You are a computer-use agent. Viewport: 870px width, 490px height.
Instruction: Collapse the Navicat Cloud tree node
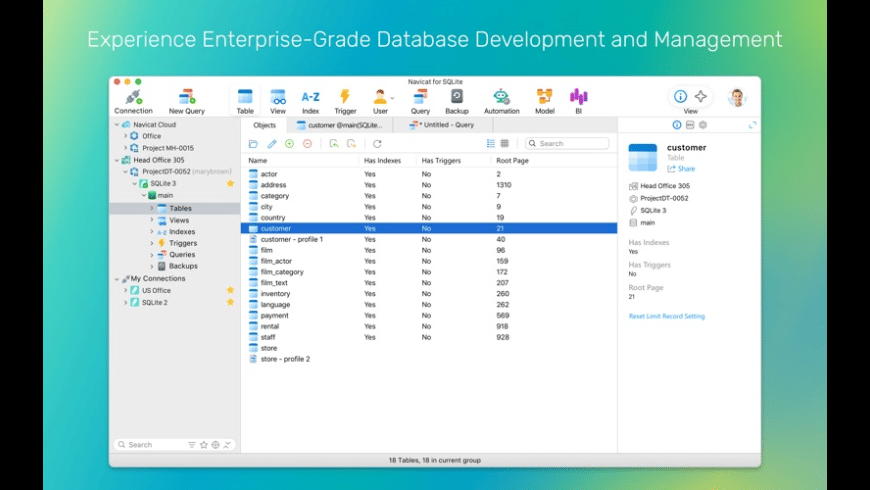point(117,125)
